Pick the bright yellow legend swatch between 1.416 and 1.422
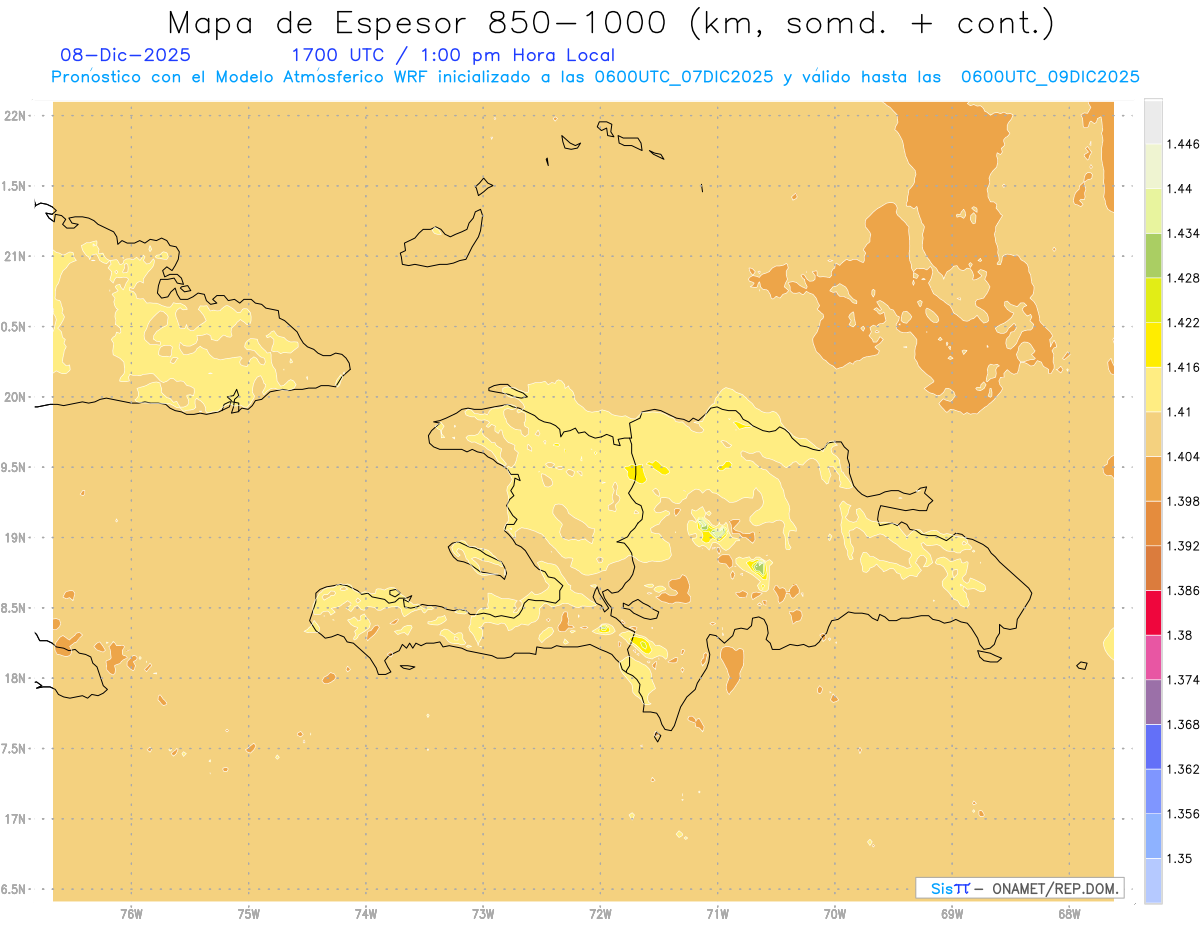 [1153, 344]
